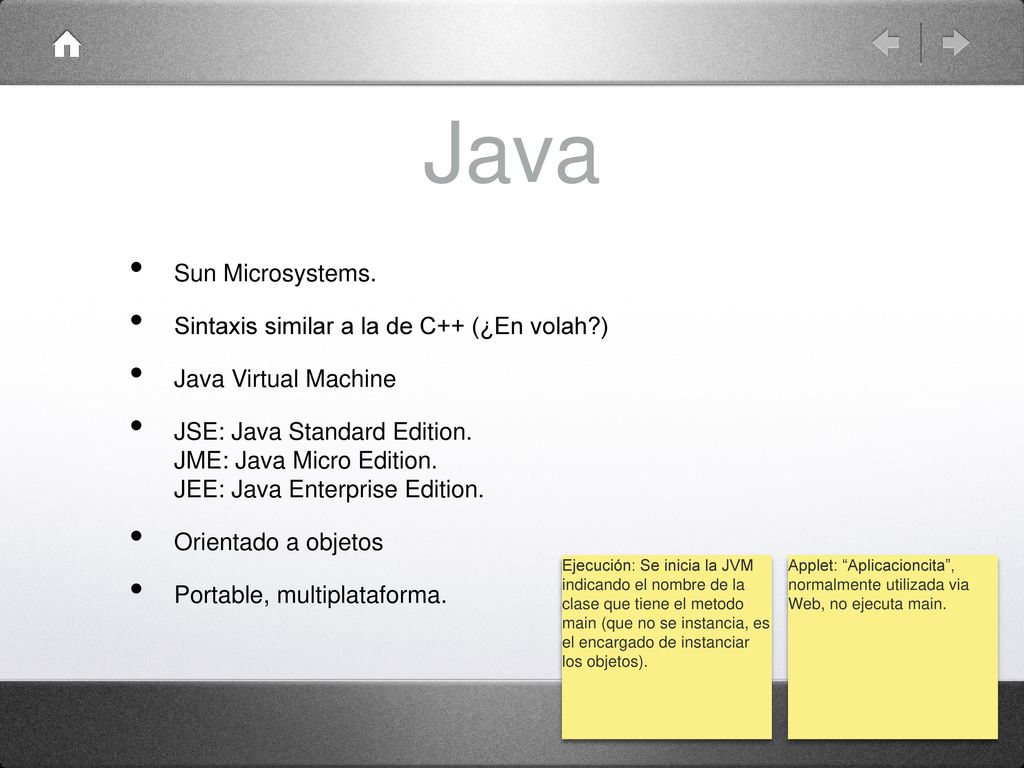The image size is (1024, 768).
Task: Open the Applet yellow sticky note
Action: point(893,647)
